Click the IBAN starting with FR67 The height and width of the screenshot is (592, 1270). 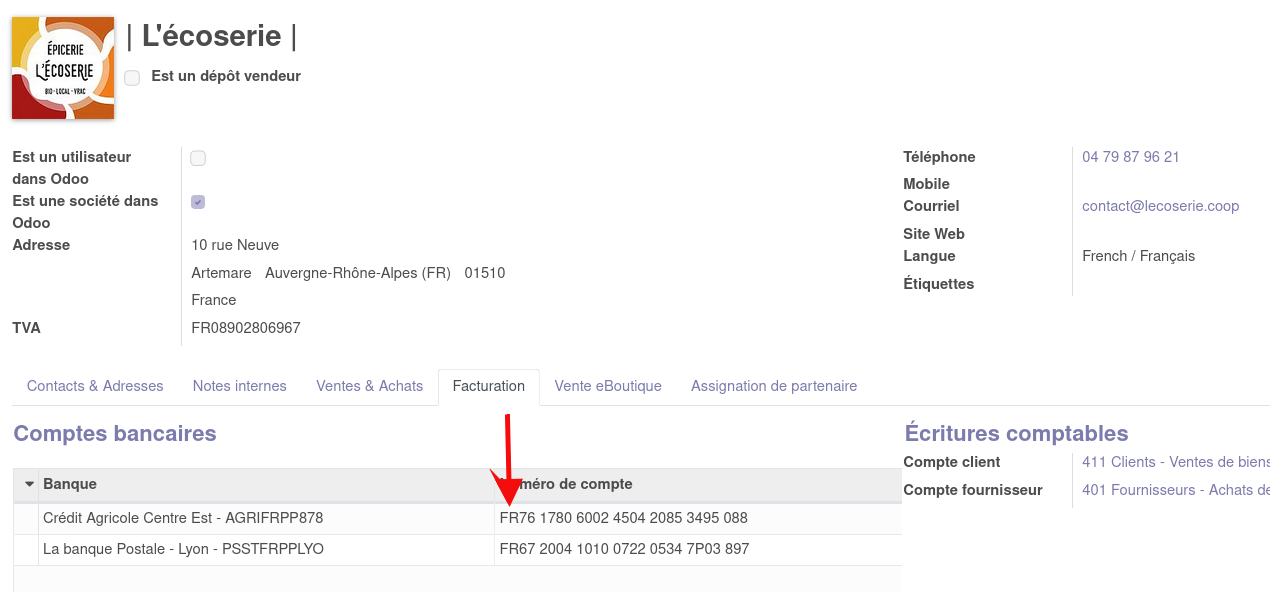coord(624,549)
